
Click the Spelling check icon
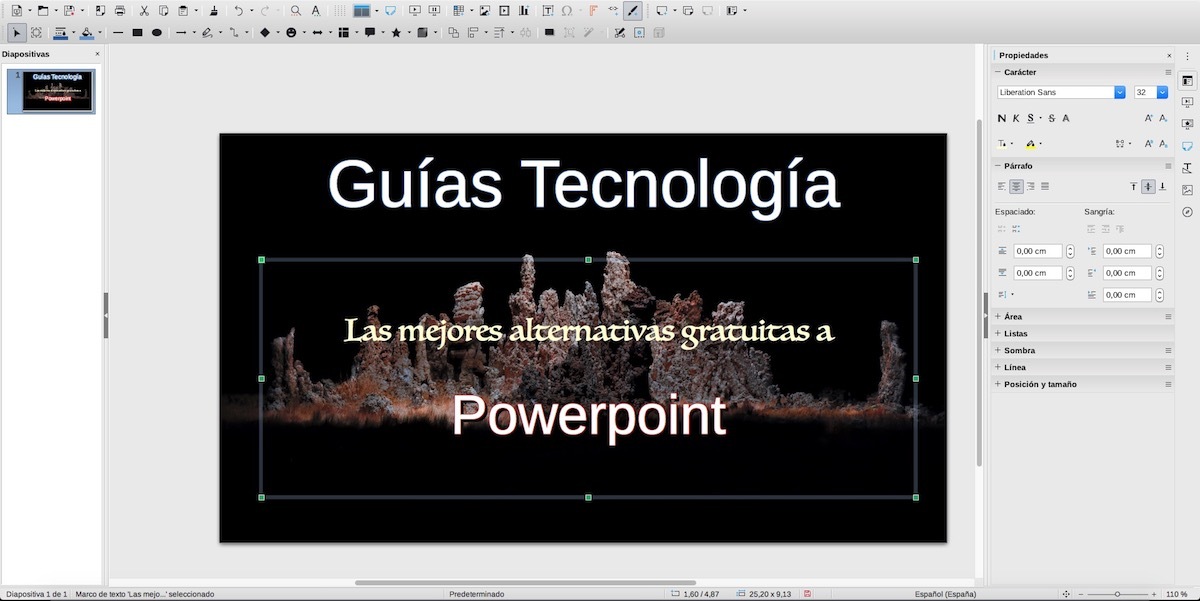click(316, 11)
